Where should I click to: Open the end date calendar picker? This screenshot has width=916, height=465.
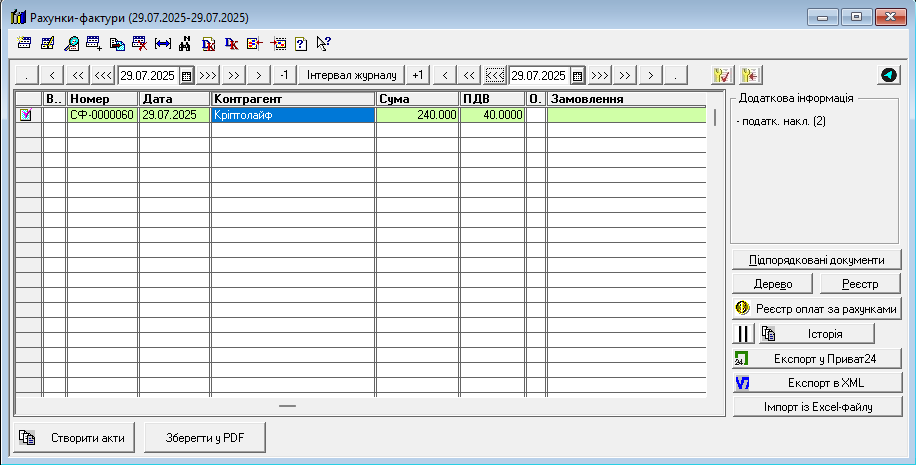click(x=577, y=75)
